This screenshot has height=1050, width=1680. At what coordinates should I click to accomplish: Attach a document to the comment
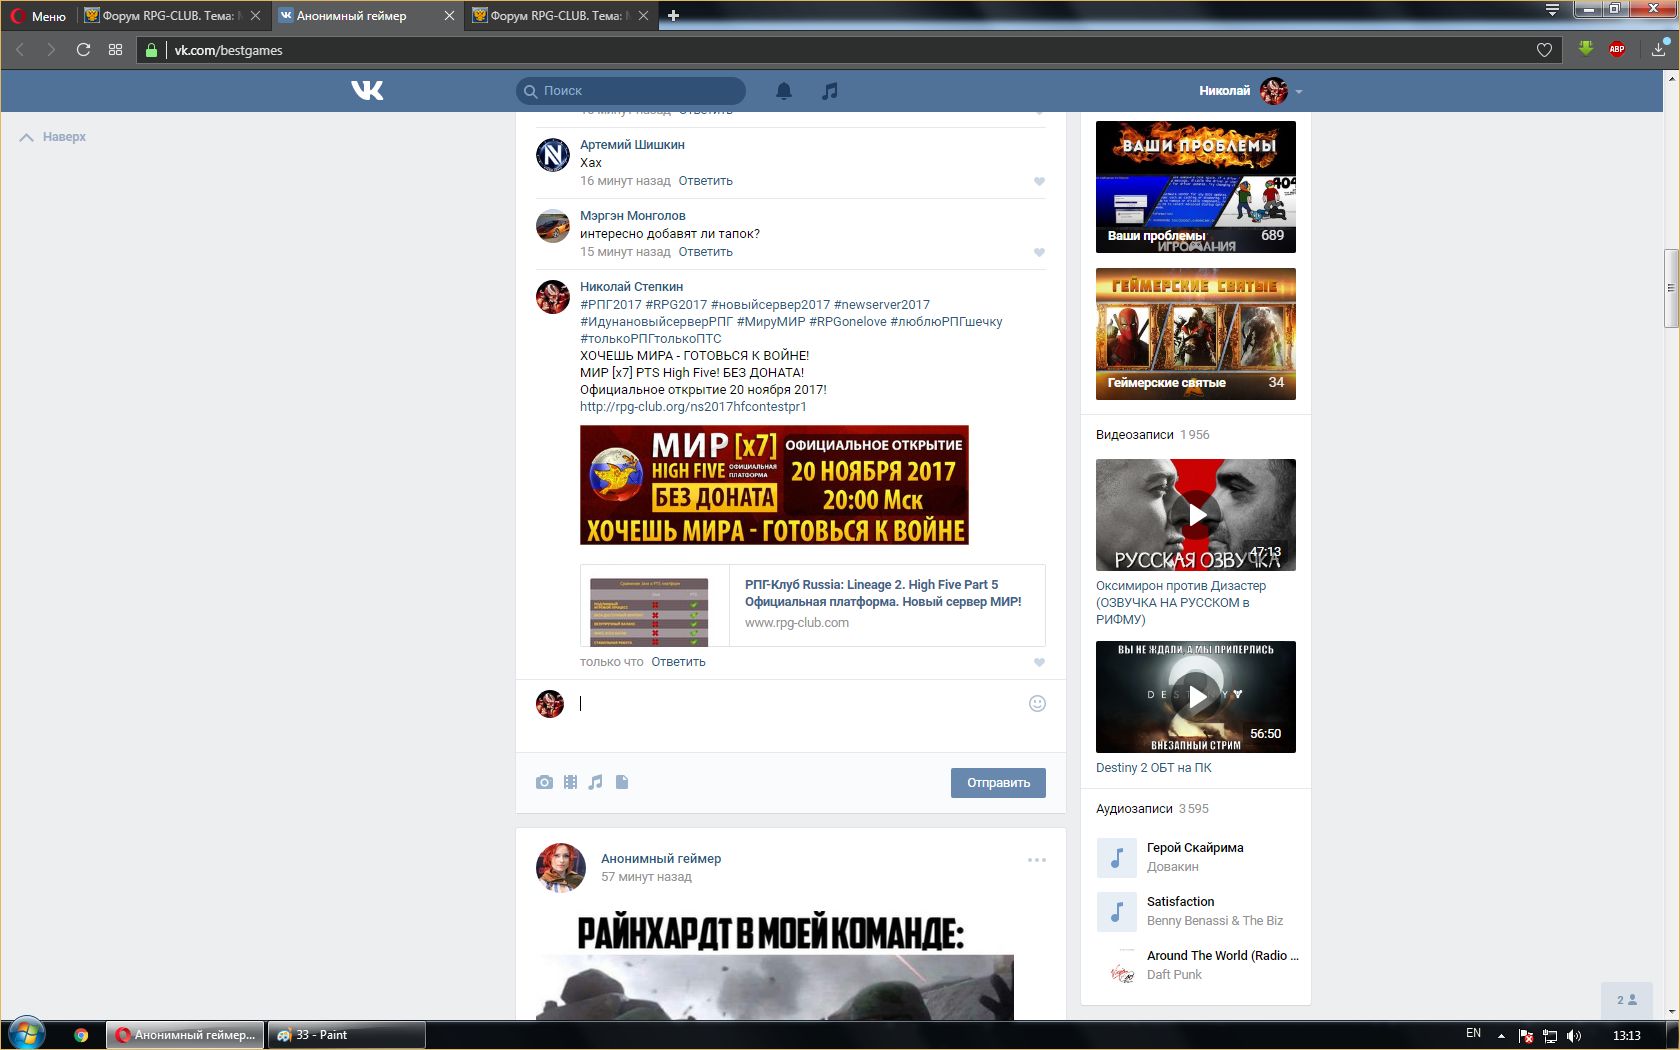[x=622, y=782]
